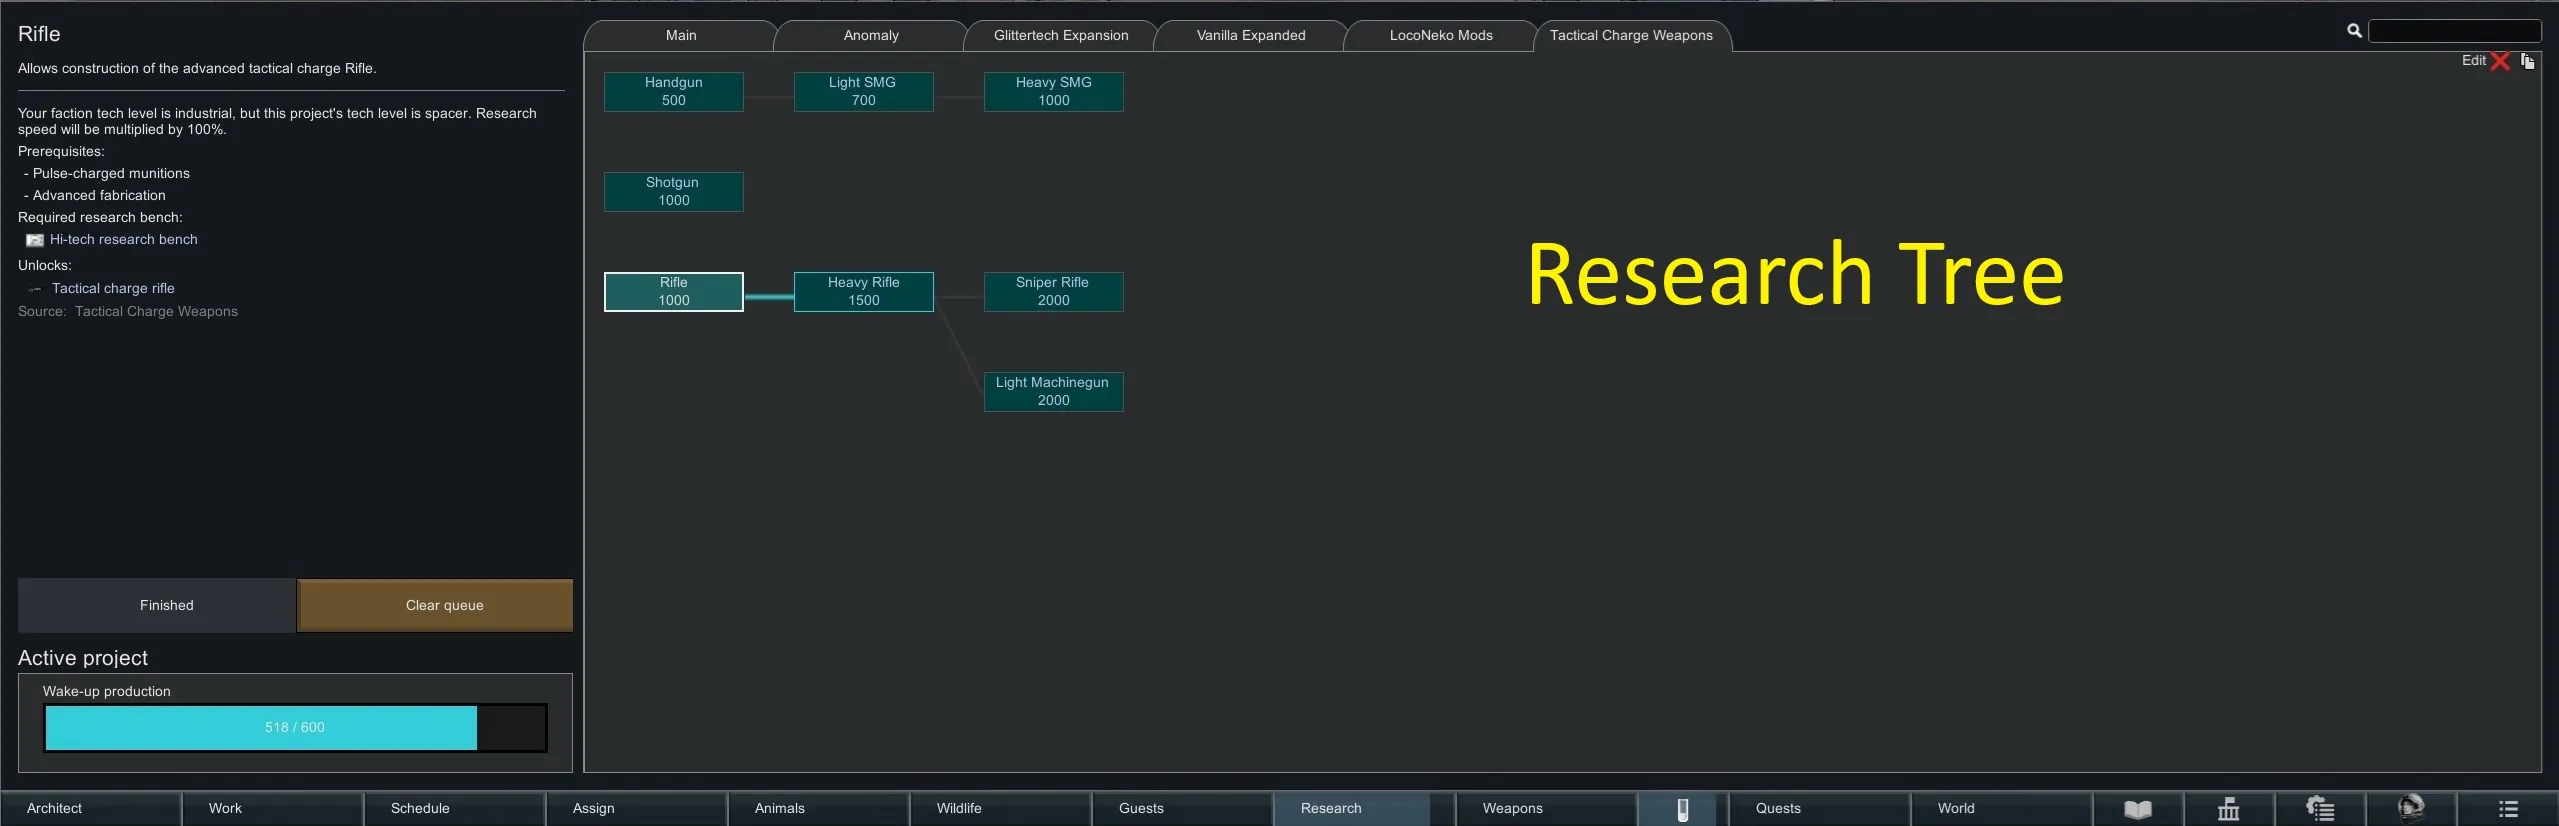Click the Tactical charge rifle unlock link

click(x=113, y=289)
